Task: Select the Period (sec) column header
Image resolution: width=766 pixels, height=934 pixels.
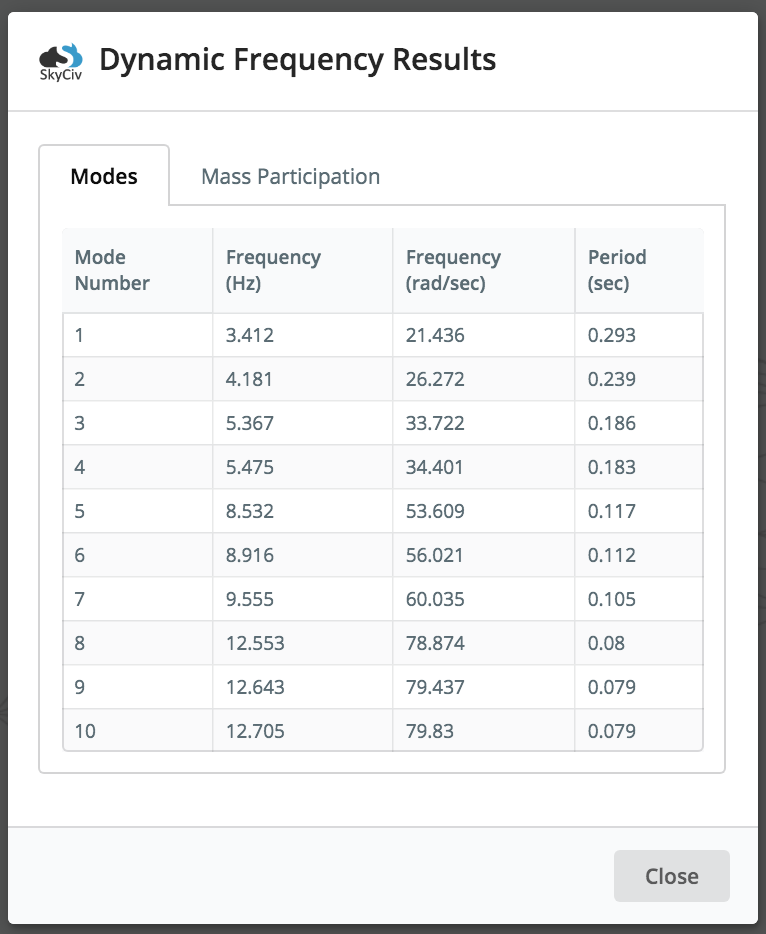Action: point(617,270)
